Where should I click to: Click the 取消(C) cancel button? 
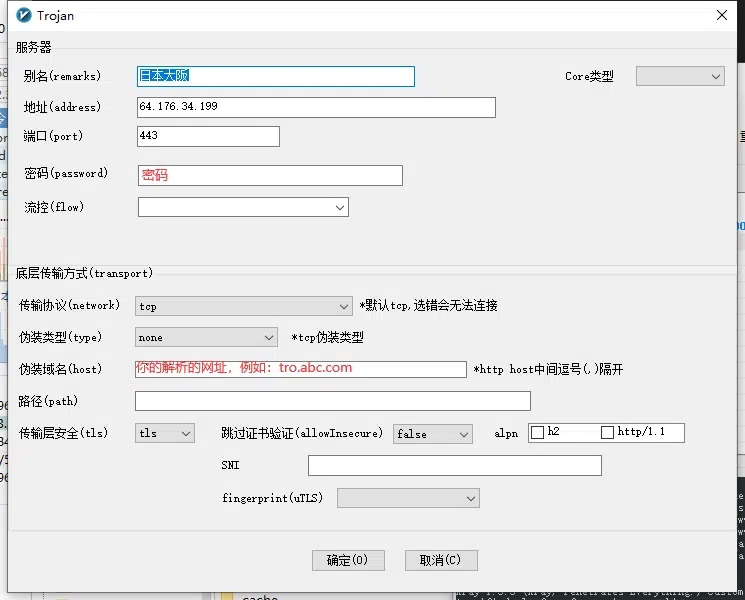(441, 560)
